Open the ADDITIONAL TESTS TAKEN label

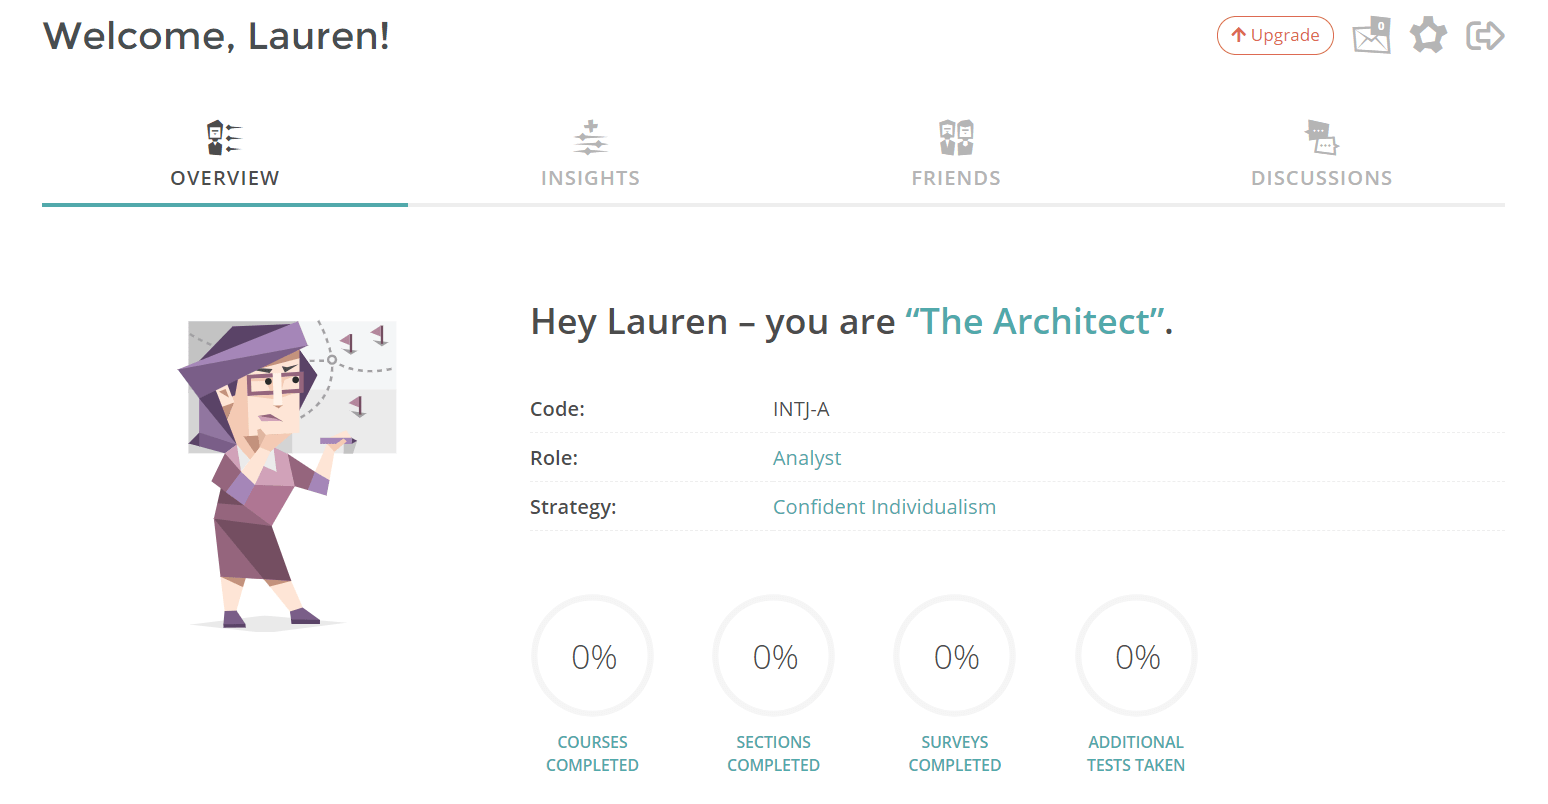(1136, 753)
